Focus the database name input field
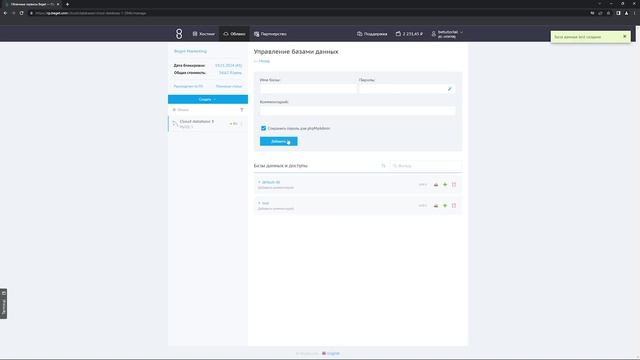The image size is (640, 360). point(308,89)
